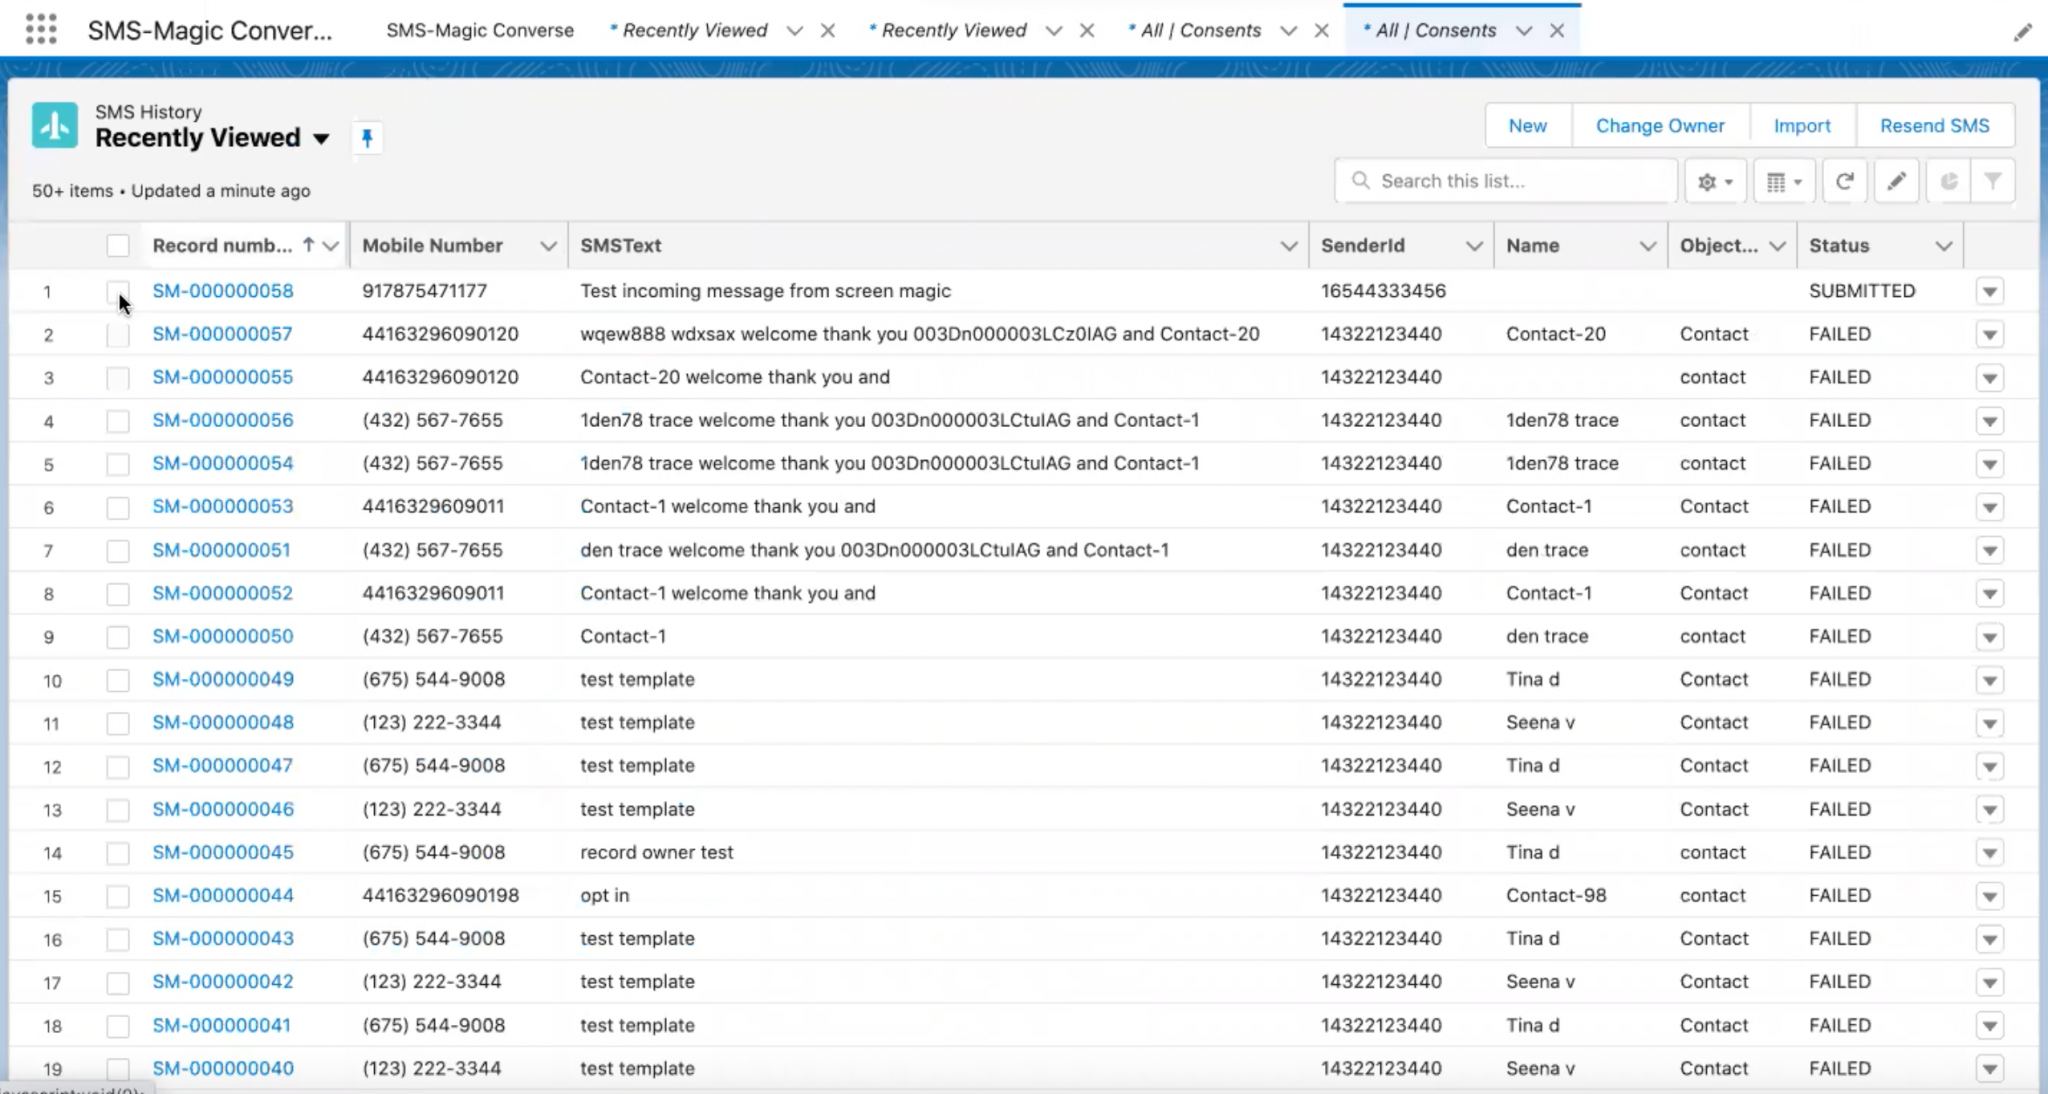The width and height of the screenshot is (2048, 1094).
Task: Open row actions for SM-000000053
Action: pyautogui.click(x=1990, y=507)
